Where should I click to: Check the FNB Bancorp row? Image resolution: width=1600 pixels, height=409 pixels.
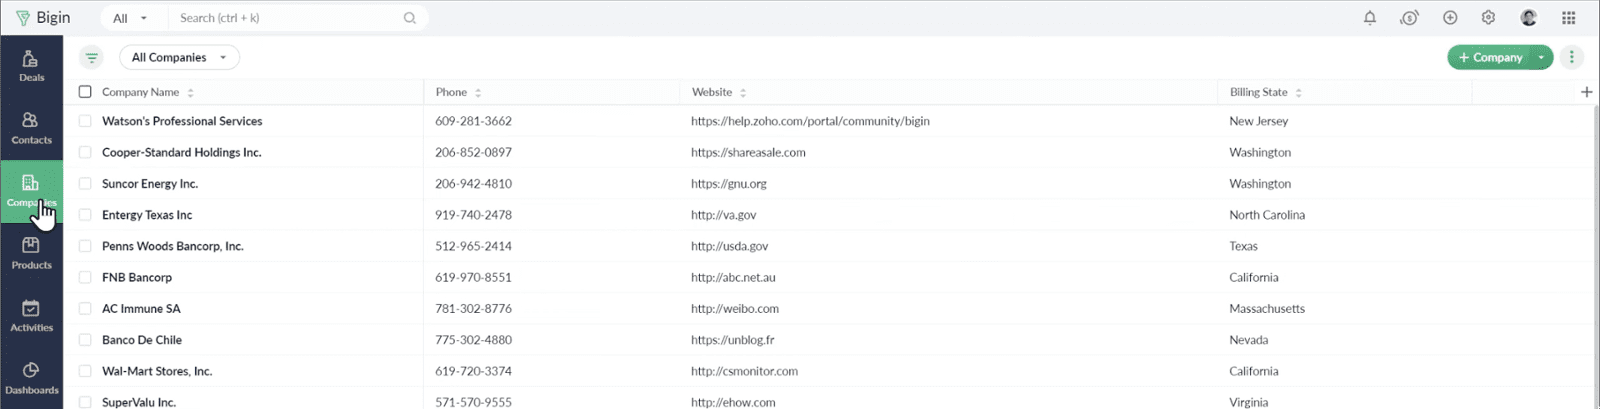click(85, 277)
